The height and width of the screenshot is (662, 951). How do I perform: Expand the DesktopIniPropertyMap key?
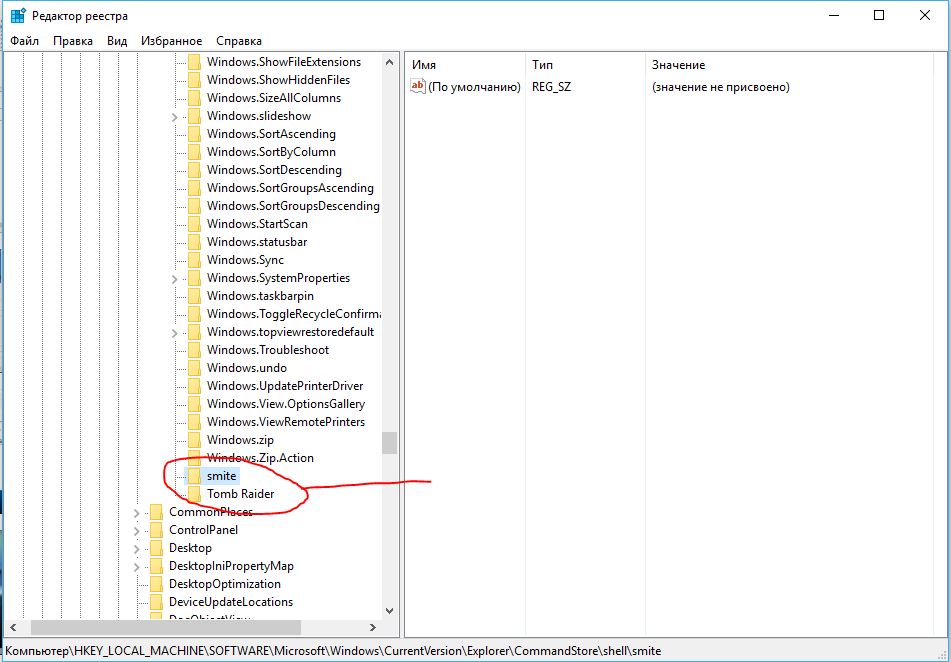pos(137,566)
